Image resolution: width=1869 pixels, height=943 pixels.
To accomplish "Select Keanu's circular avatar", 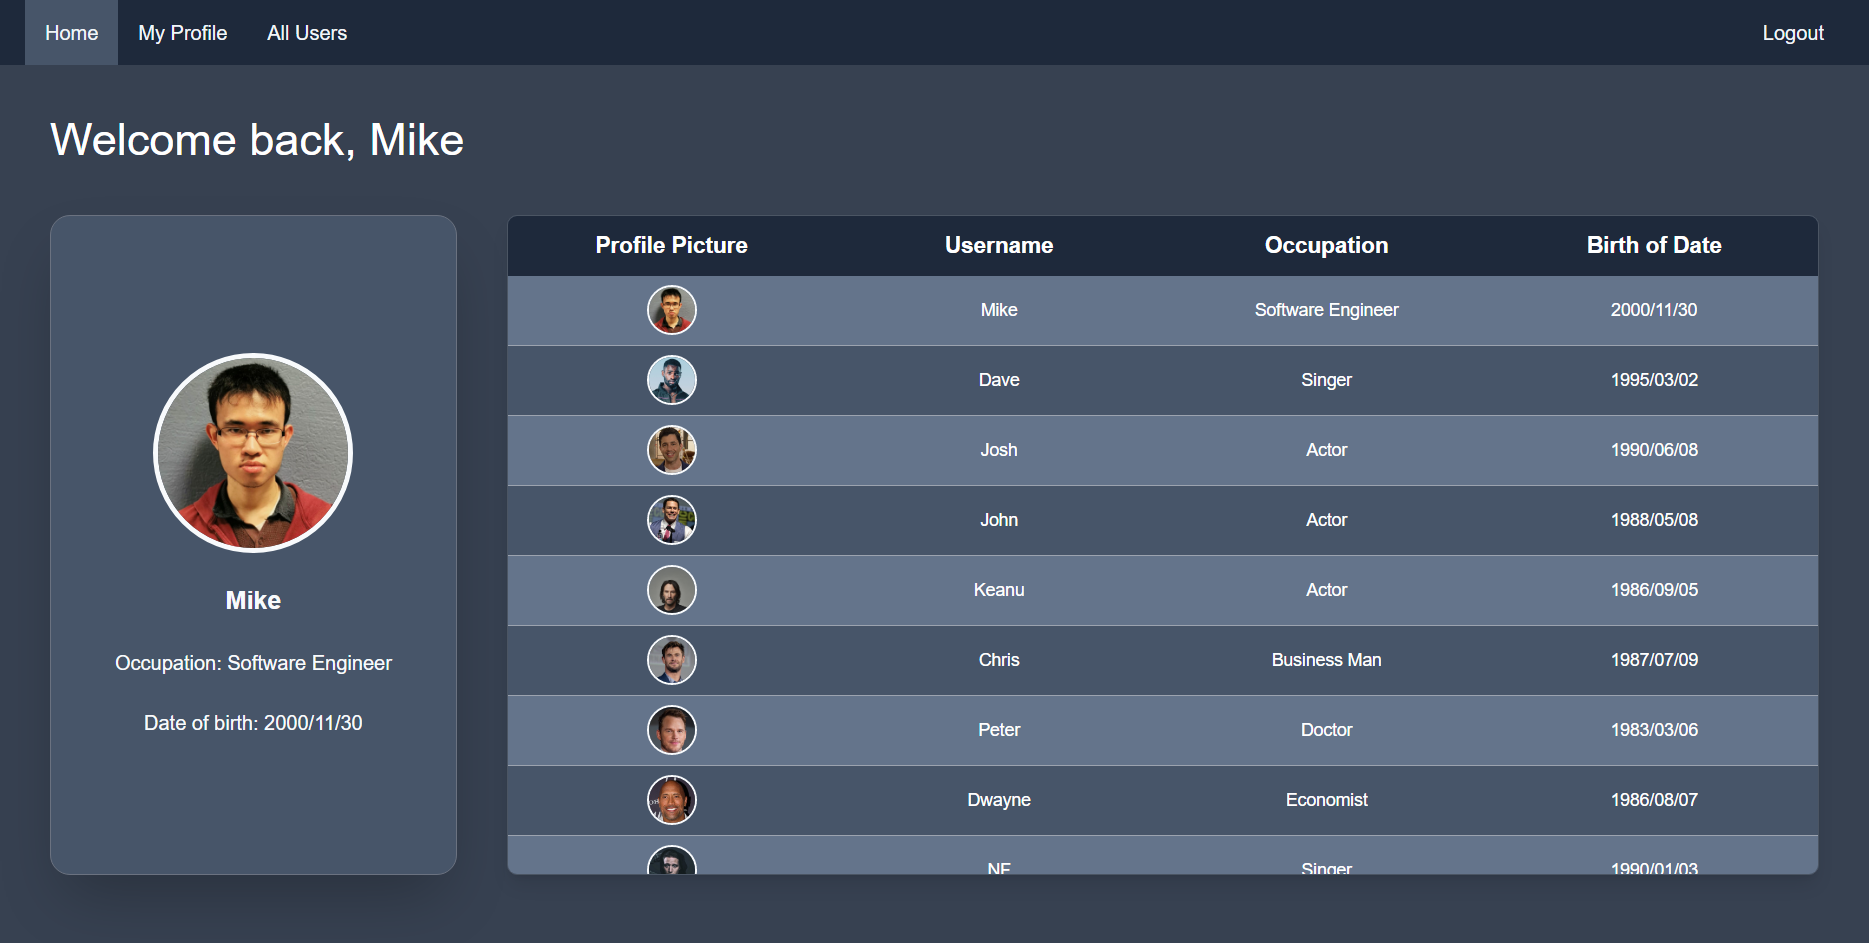I will click(x=672, y=590).
